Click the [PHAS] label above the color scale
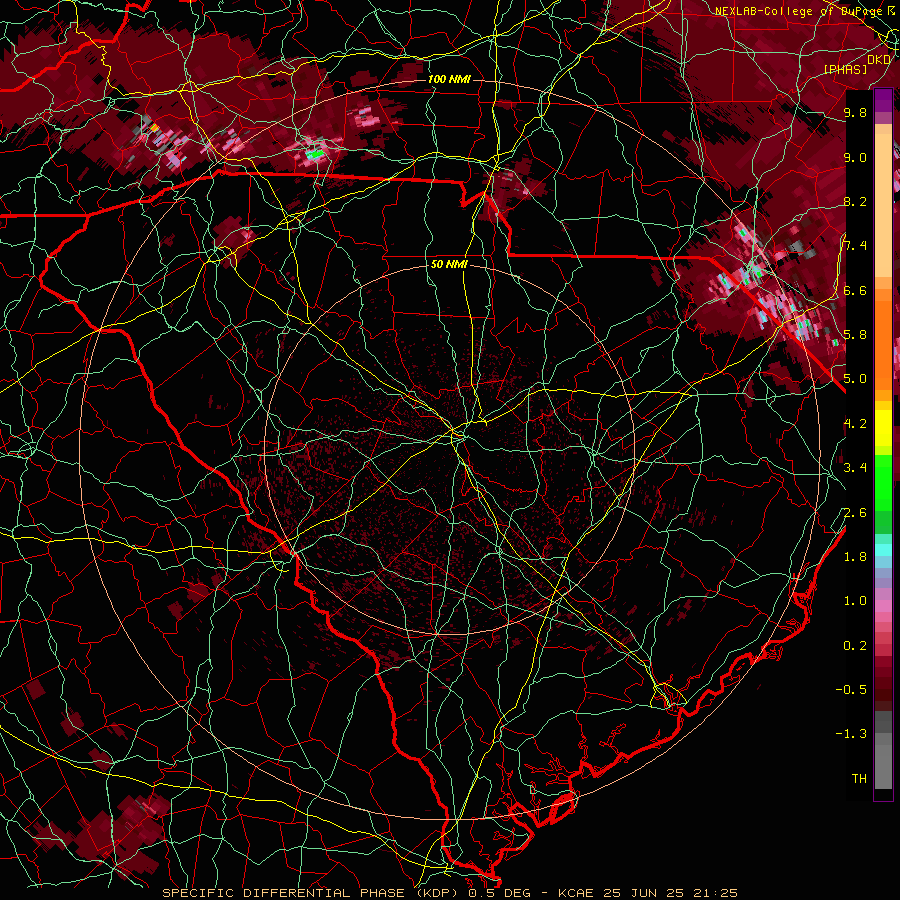The width and height of the screenshot is (900, 900). coord(846,69)
